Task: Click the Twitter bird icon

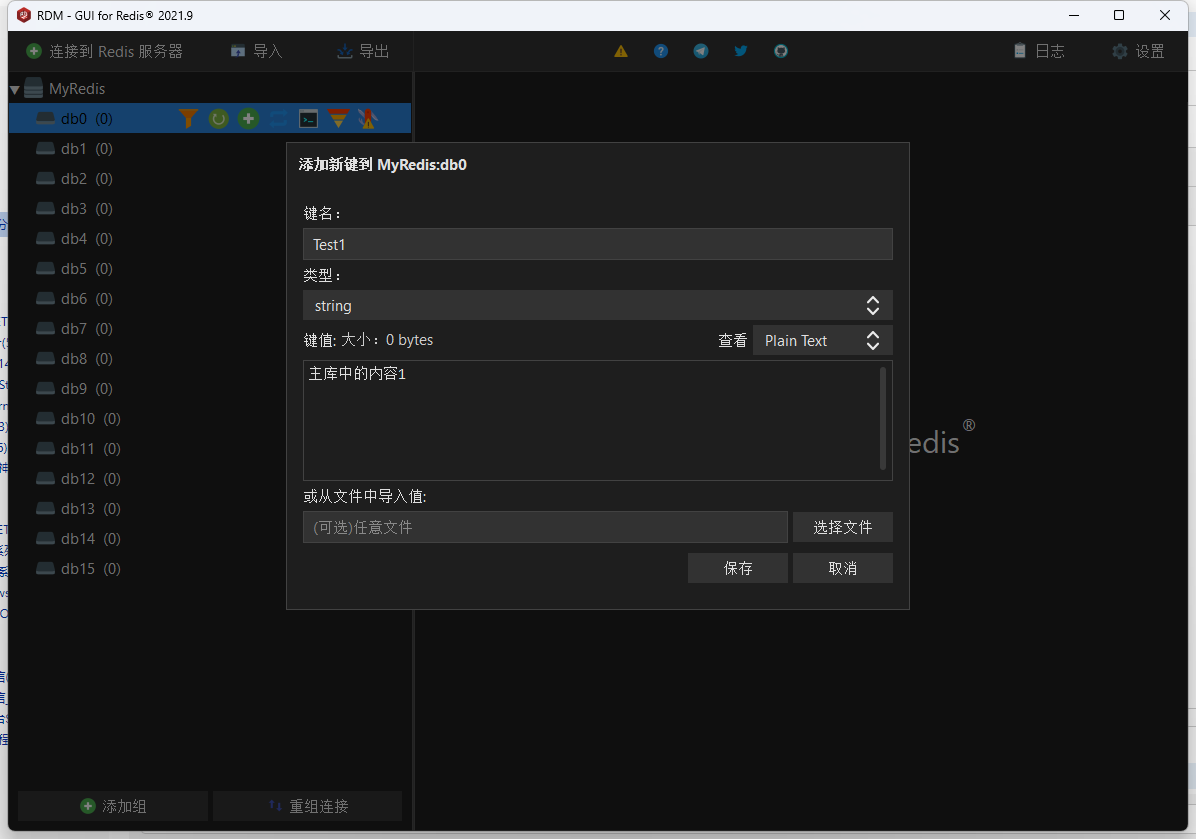Action: pos(741,51)
